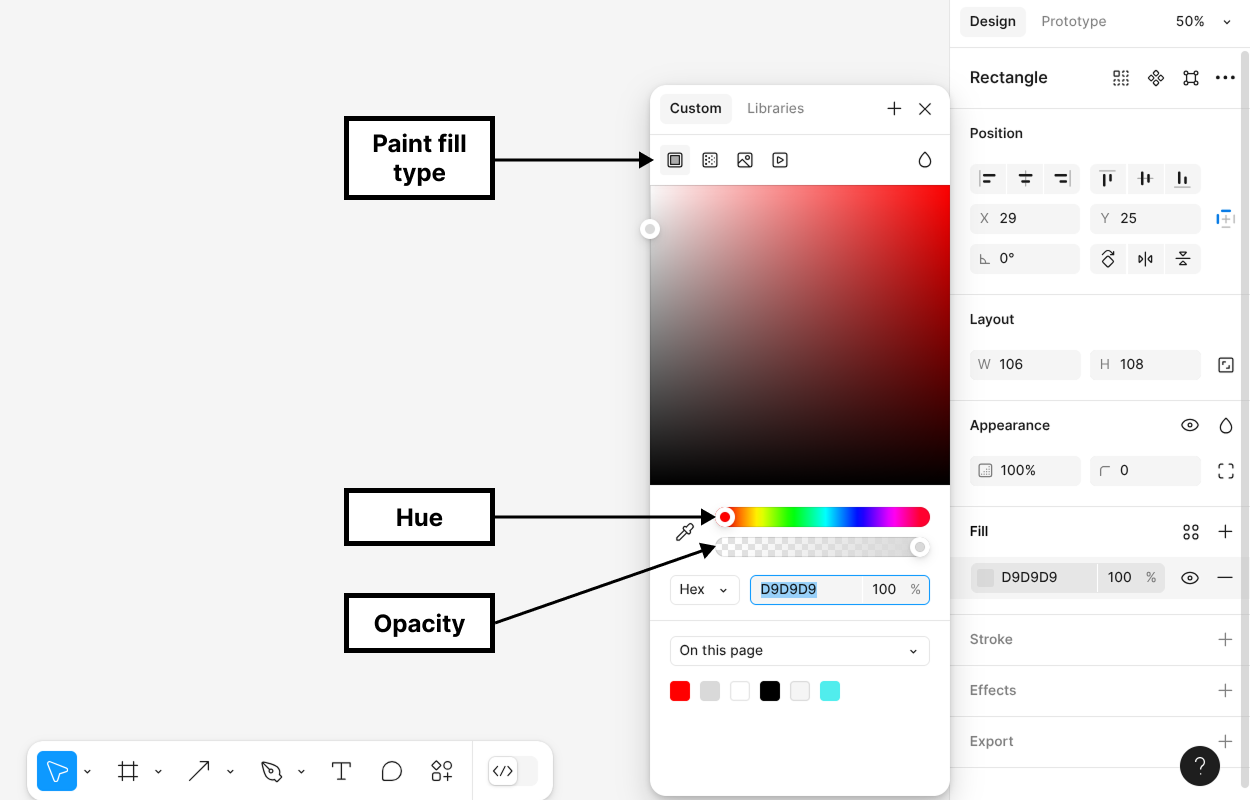Open the 50% zoom level dropdown

click(x=1203, y=21)
